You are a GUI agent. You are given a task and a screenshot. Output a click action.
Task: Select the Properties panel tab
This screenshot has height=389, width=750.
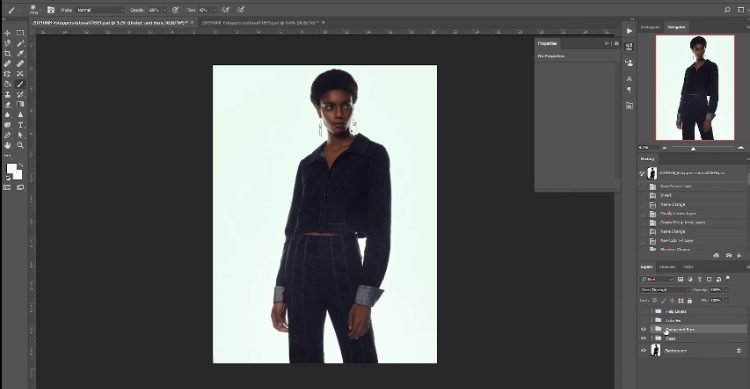pos(547,44)
